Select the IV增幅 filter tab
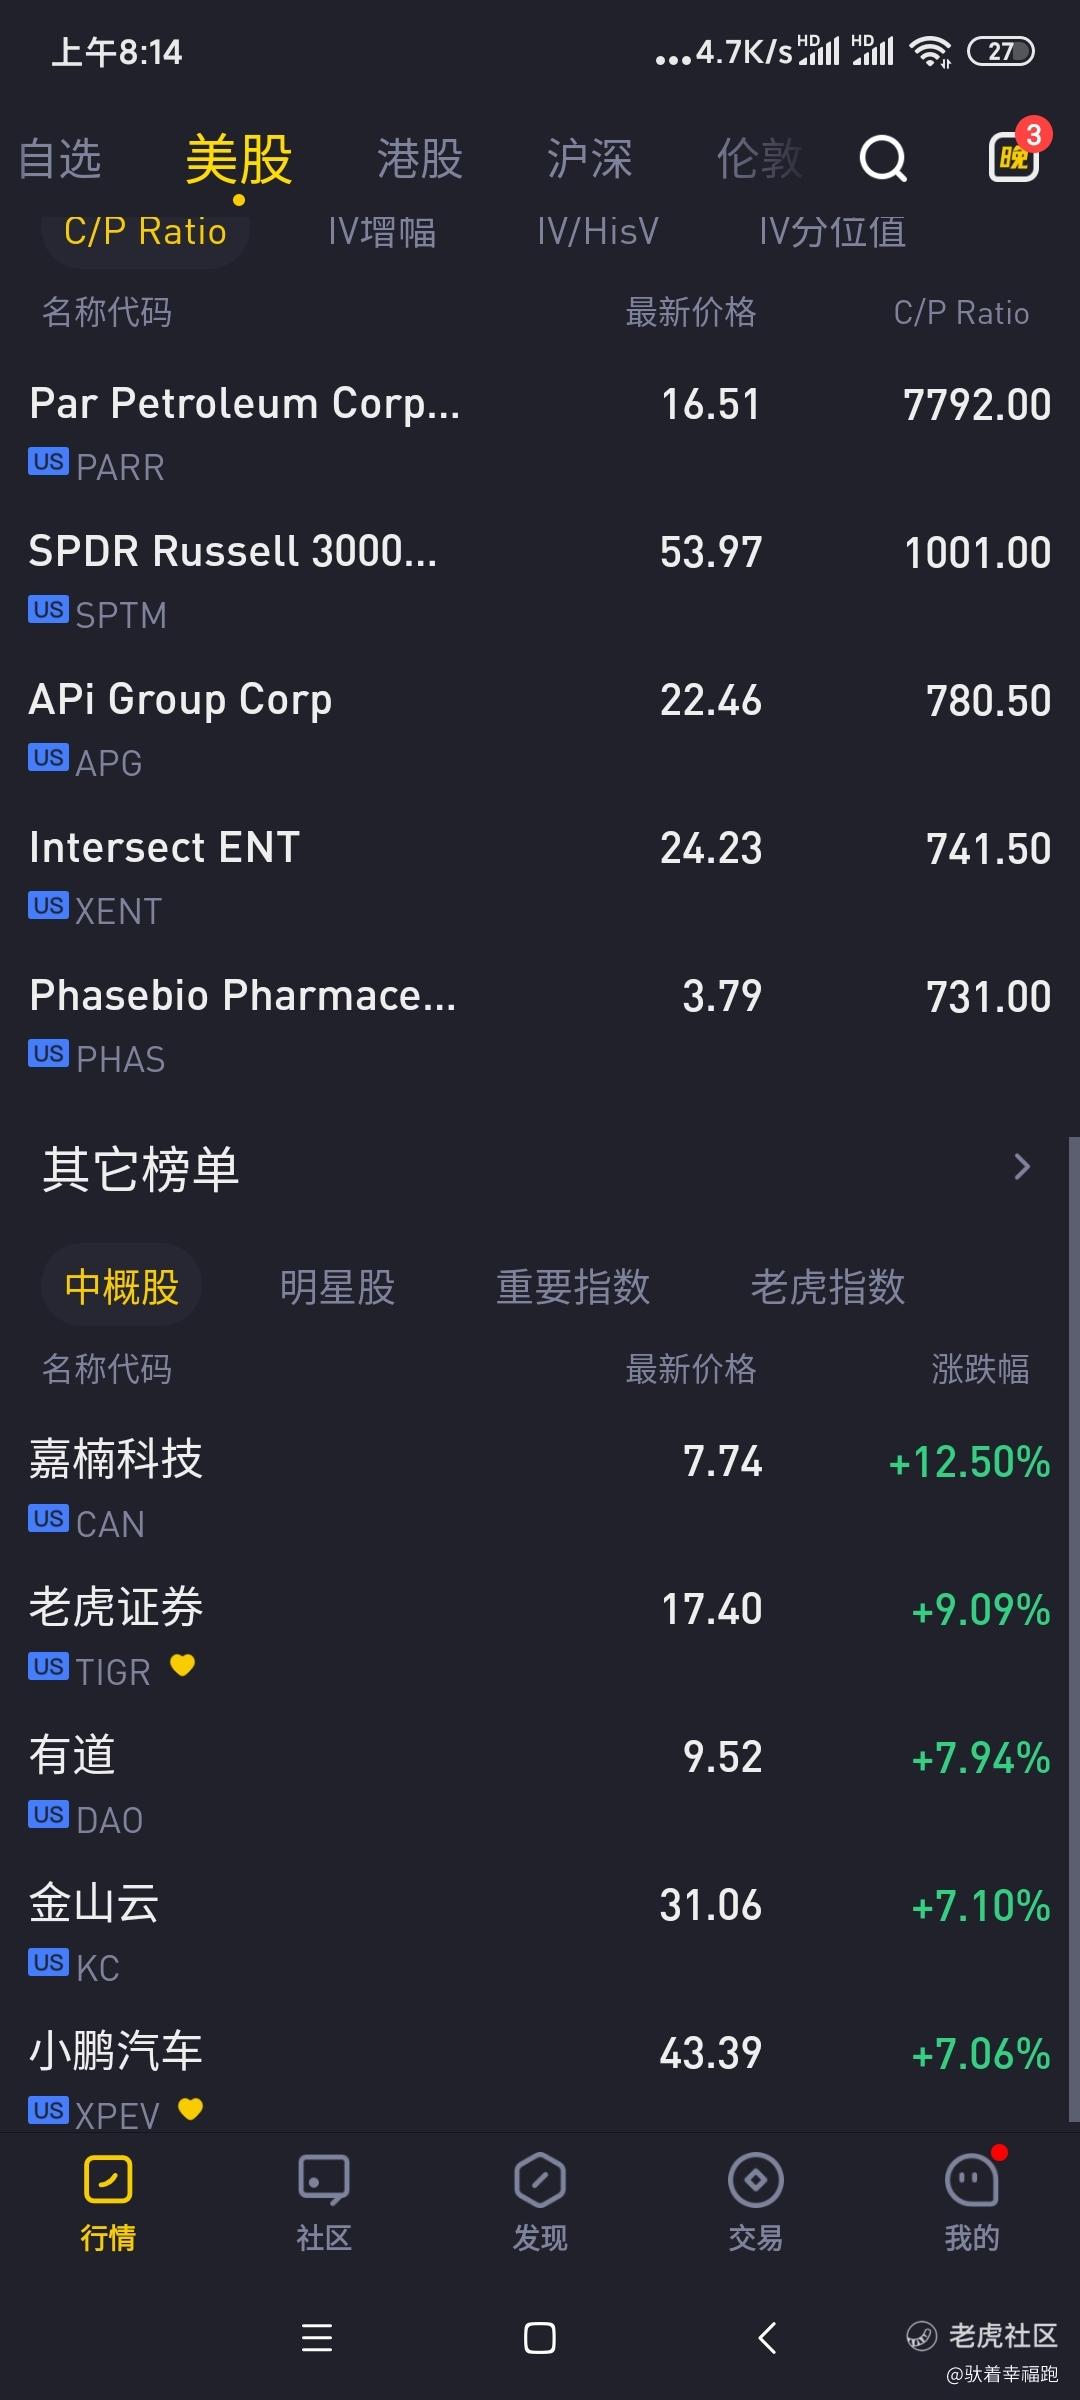The width and height of the screenshot is (1080, 2400). 382,232
